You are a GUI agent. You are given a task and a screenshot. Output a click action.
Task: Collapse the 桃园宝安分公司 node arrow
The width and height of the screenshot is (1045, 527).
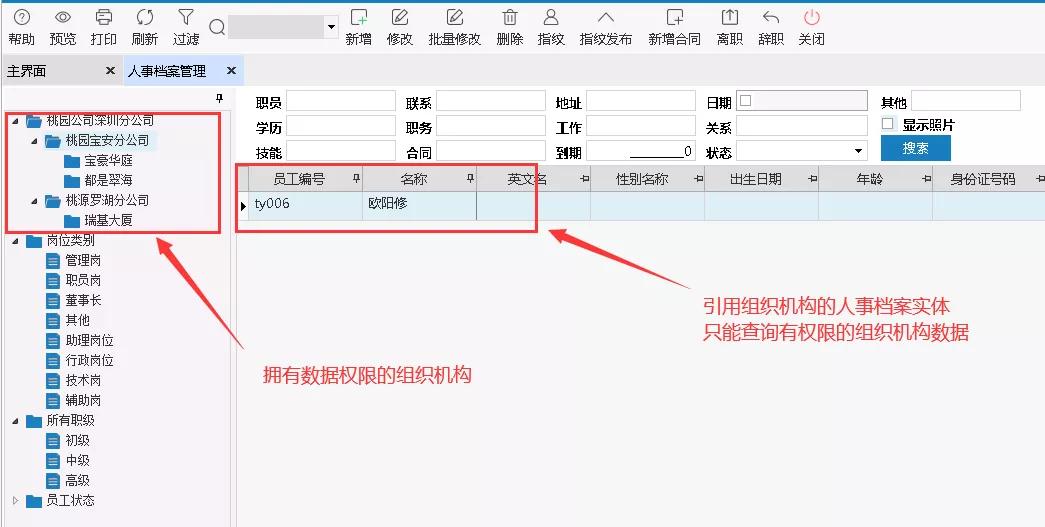(34, 141)
